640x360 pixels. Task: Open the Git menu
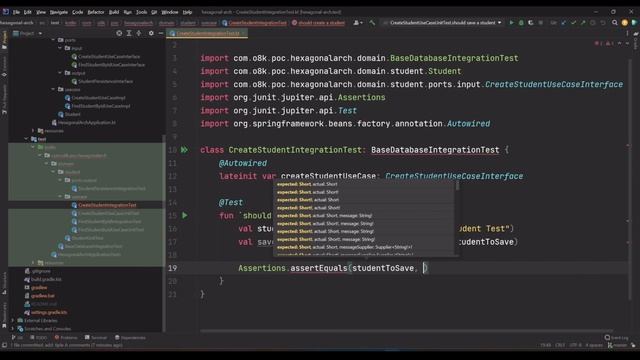pyautogui.click(x=154, y=12)
